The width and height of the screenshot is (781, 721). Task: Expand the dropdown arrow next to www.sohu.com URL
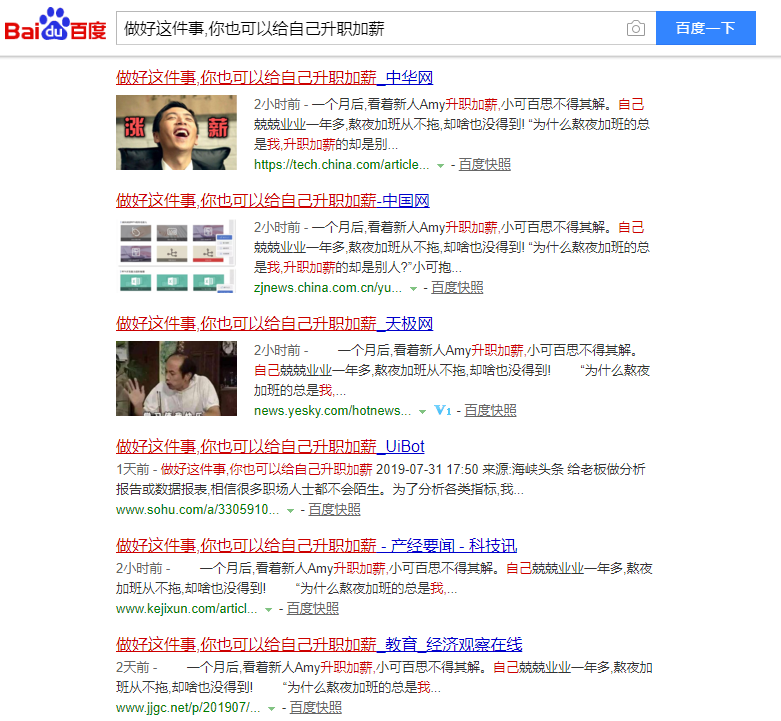click(290, 511)
